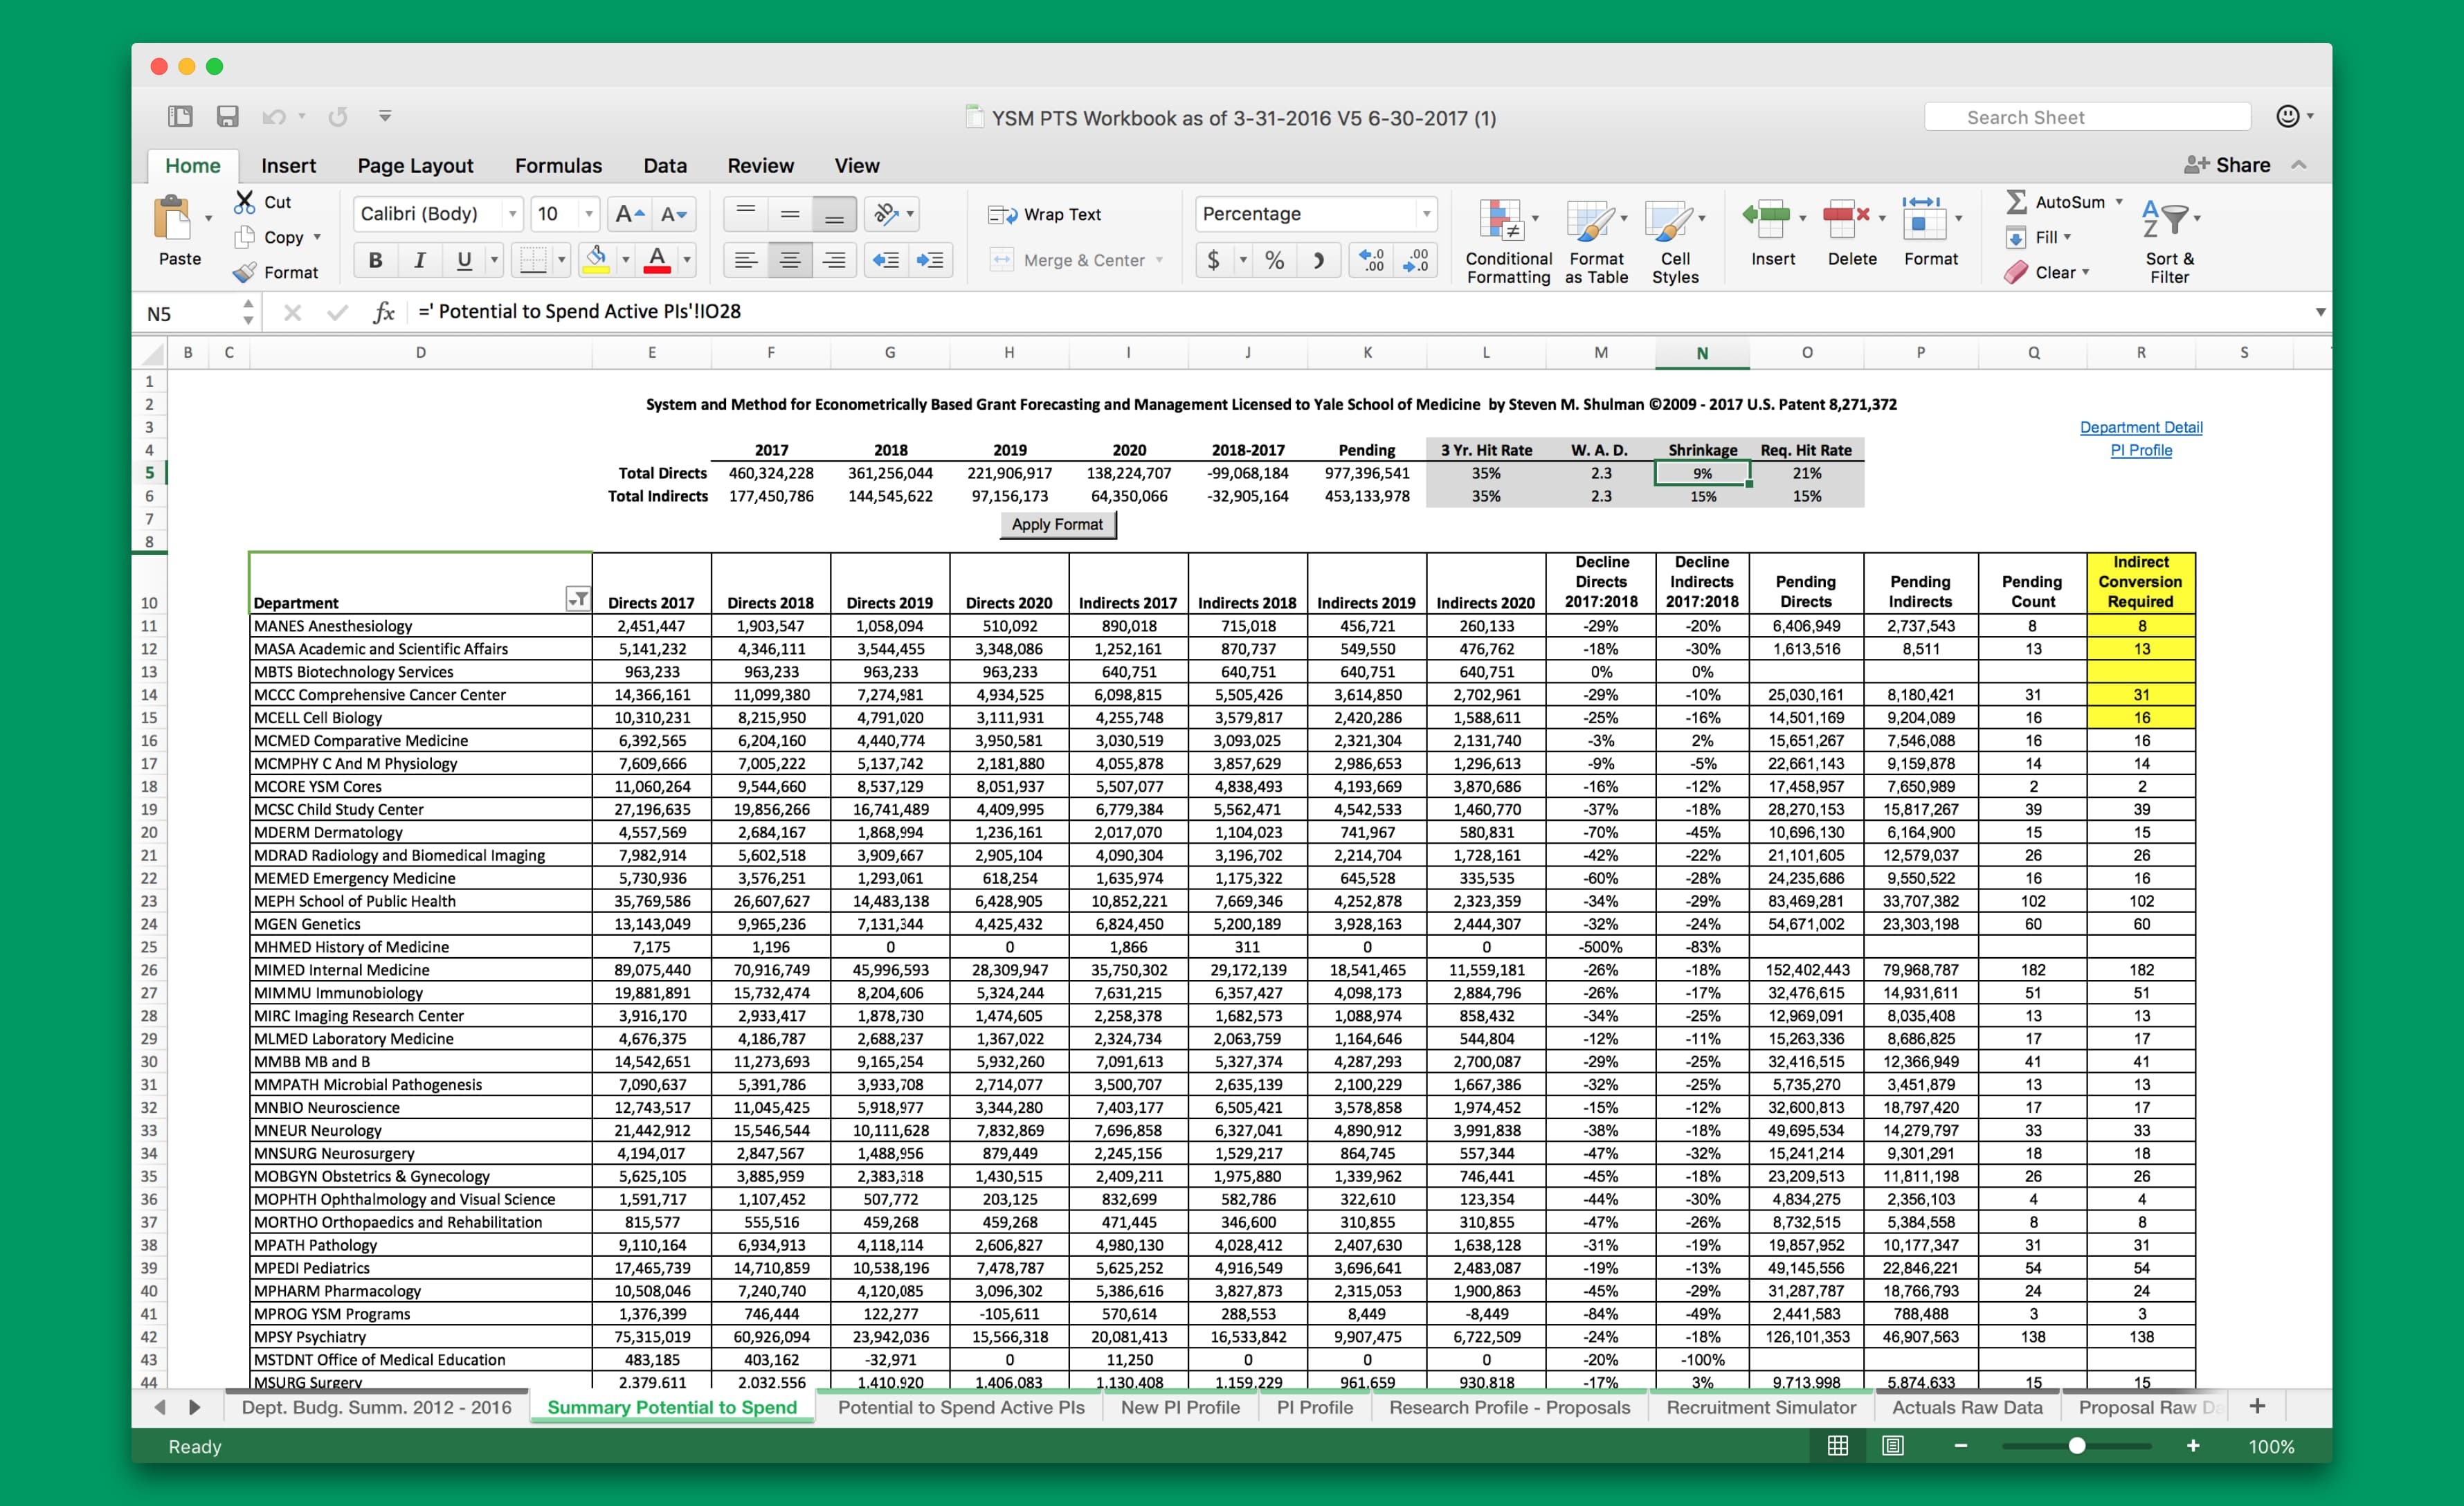The width and height of the screenshot is (2464, 1506).
Task: Switch to Page Layout view in status bar
Action: (1893, 1446)
